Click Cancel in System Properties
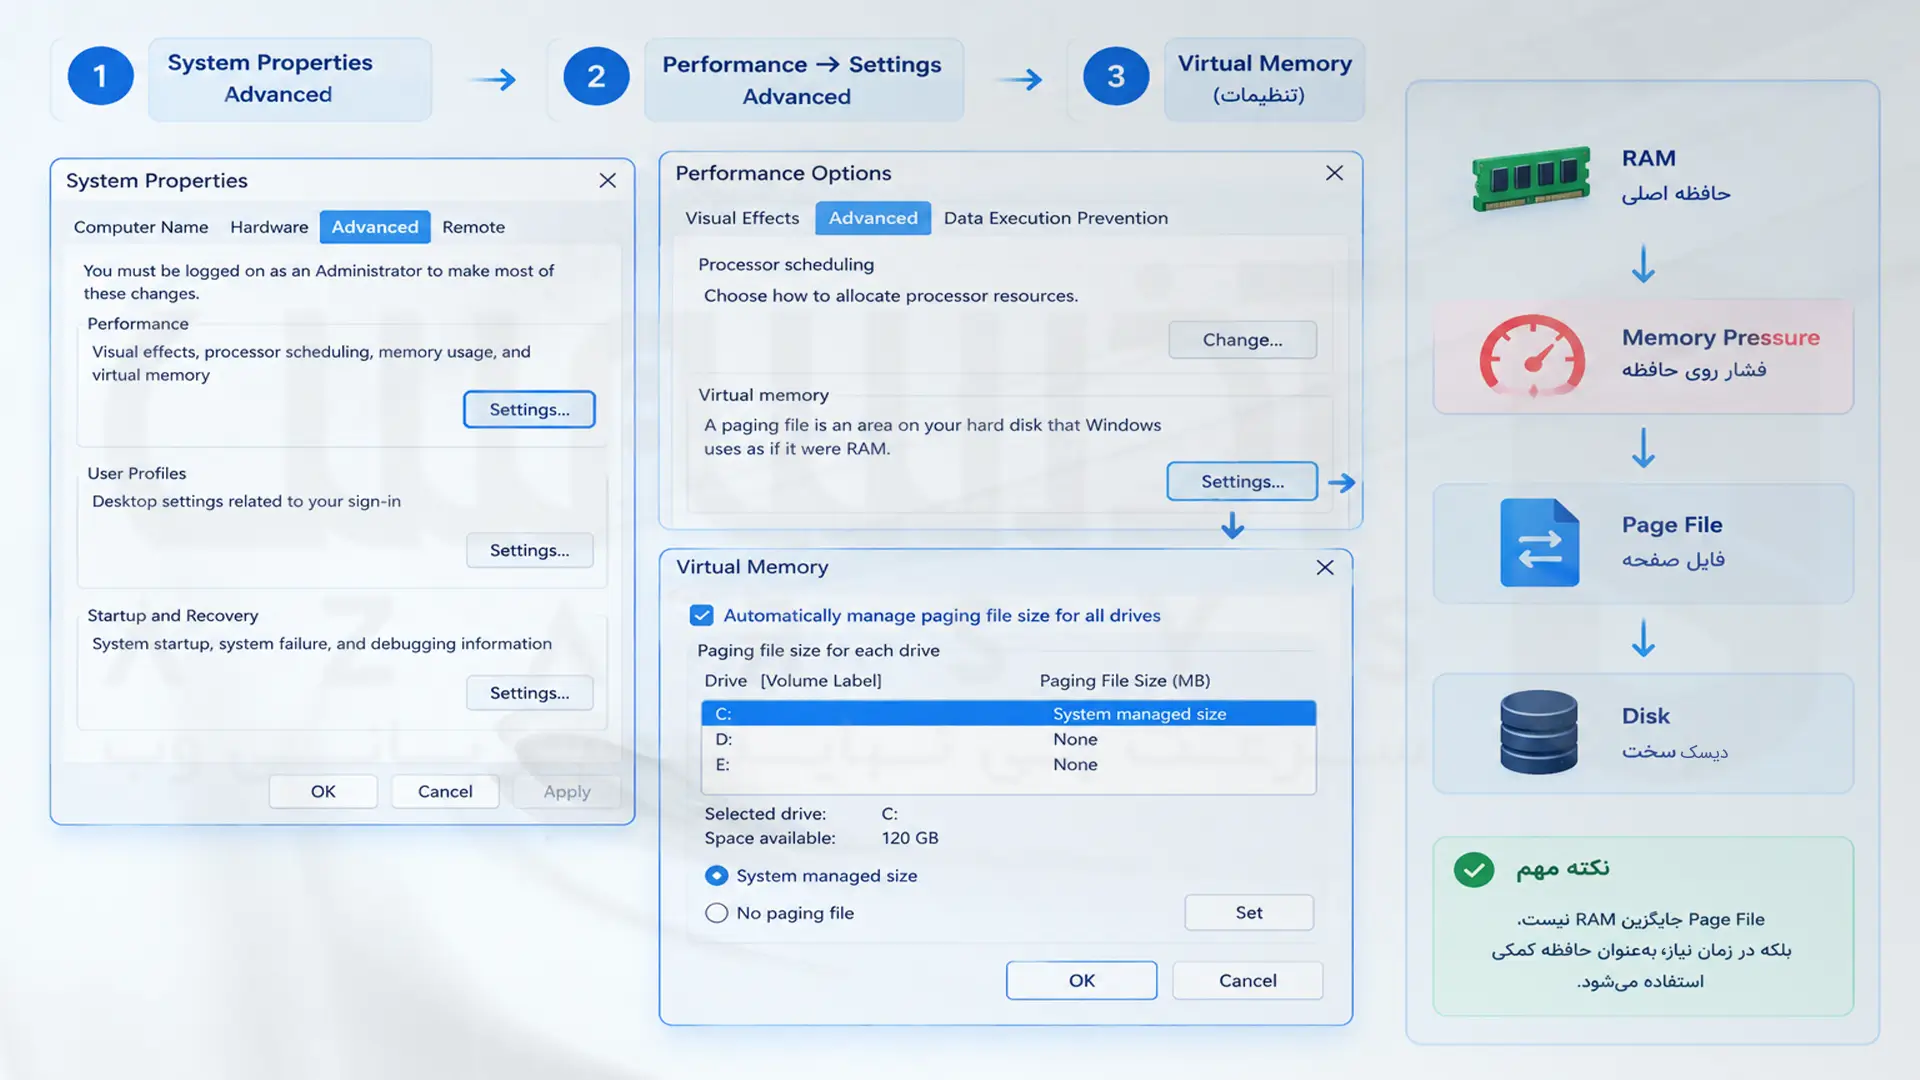 coord(445,791)
